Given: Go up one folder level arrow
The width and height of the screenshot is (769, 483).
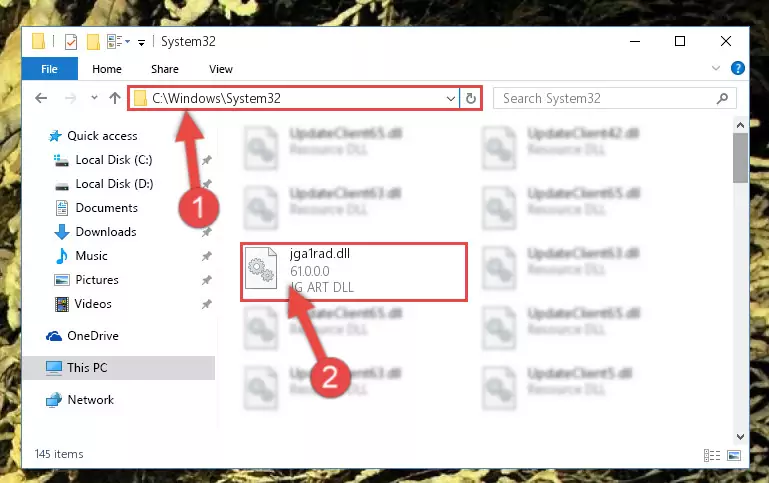Looking at the screenshot, I should pos(115,98).
